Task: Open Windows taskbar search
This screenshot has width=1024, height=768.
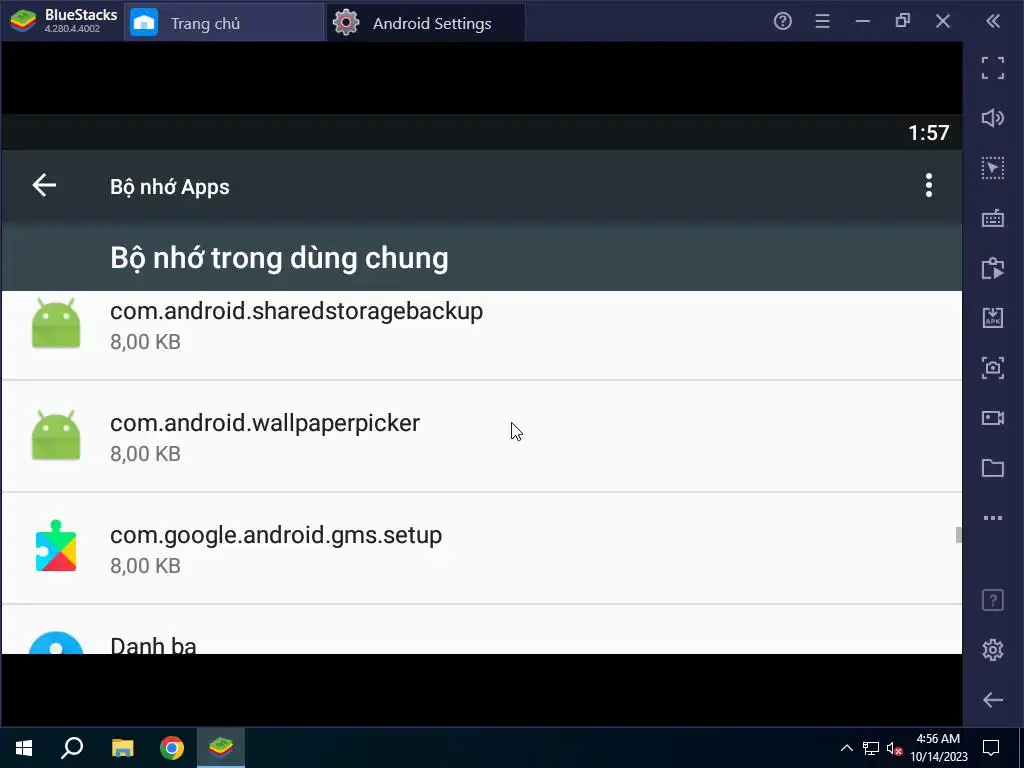Action: [x=72, y=748]
